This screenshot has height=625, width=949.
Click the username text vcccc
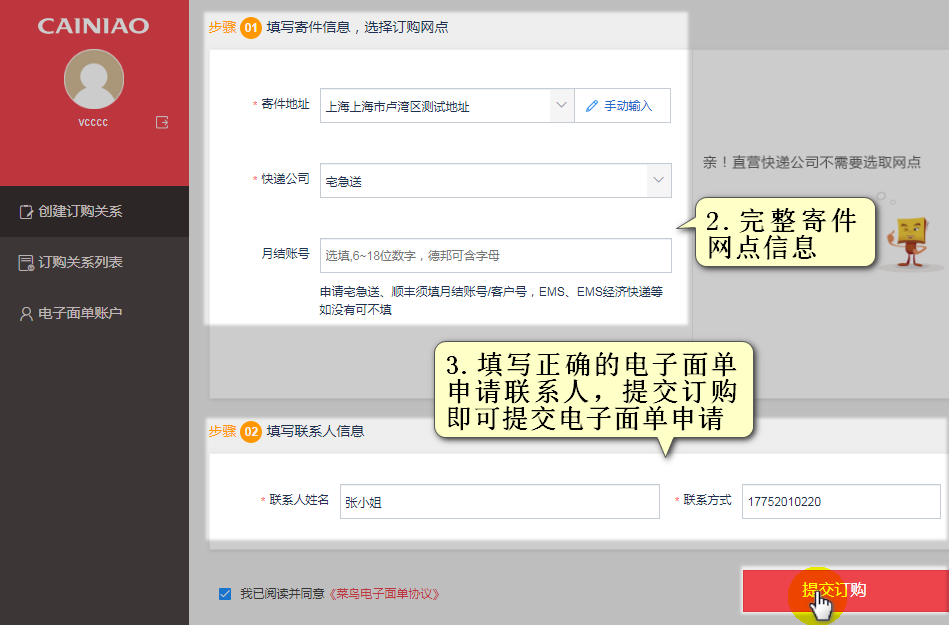(x=93, y=122)
